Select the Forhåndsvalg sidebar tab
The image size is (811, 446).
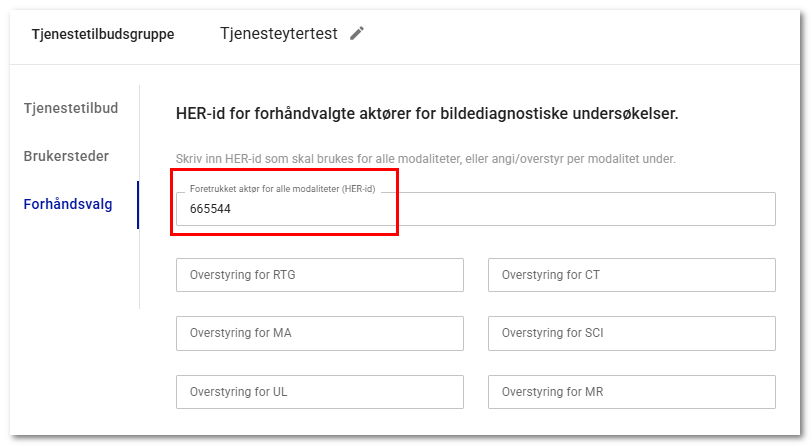point(68,205)
